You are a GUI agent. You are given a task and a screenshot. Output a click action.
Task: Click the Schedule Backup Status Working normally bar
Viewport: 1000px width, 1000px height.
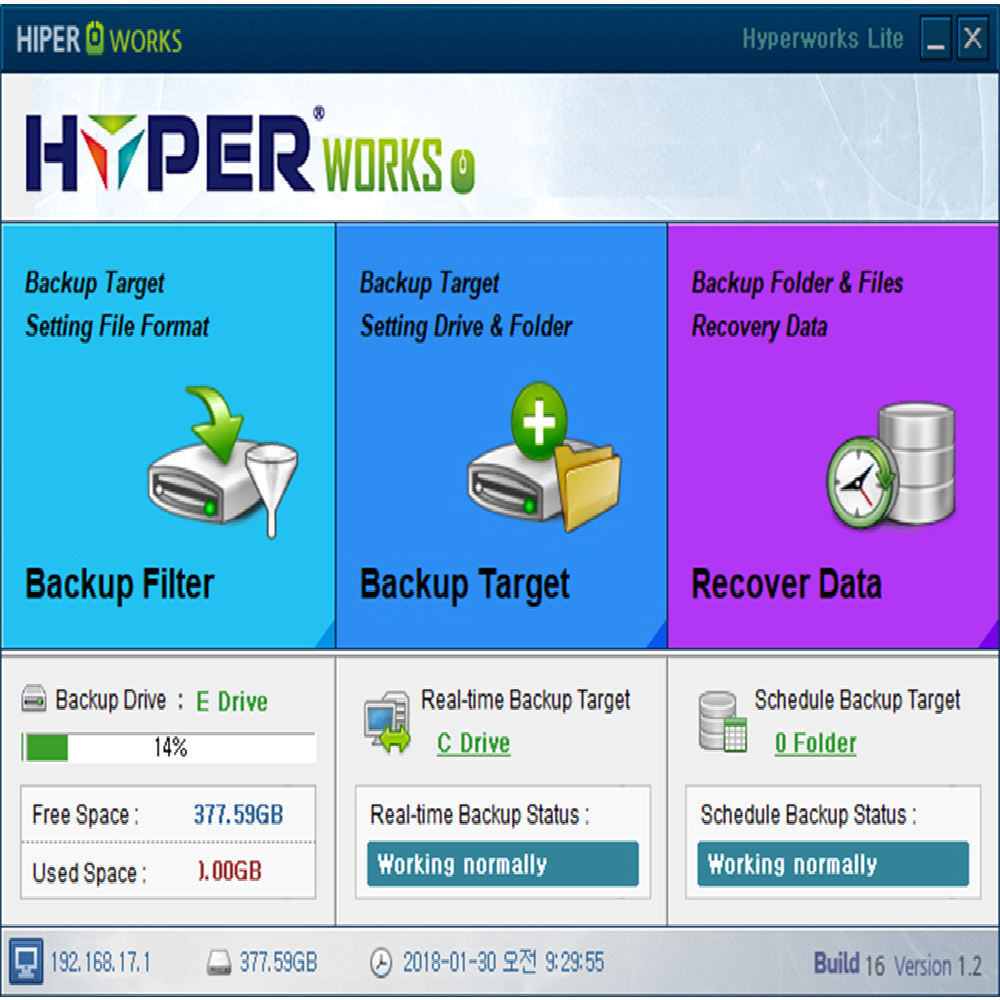(x=831, y=865)
